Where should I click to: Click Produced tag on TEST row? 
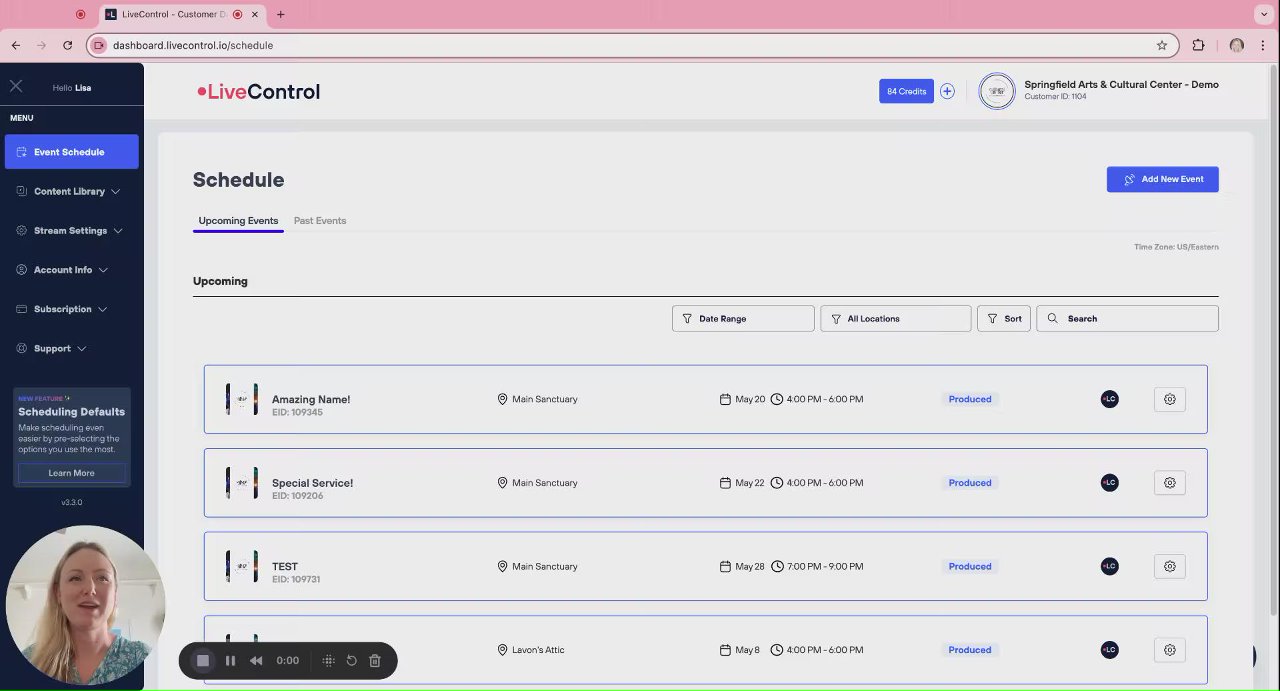pos(970,566)
